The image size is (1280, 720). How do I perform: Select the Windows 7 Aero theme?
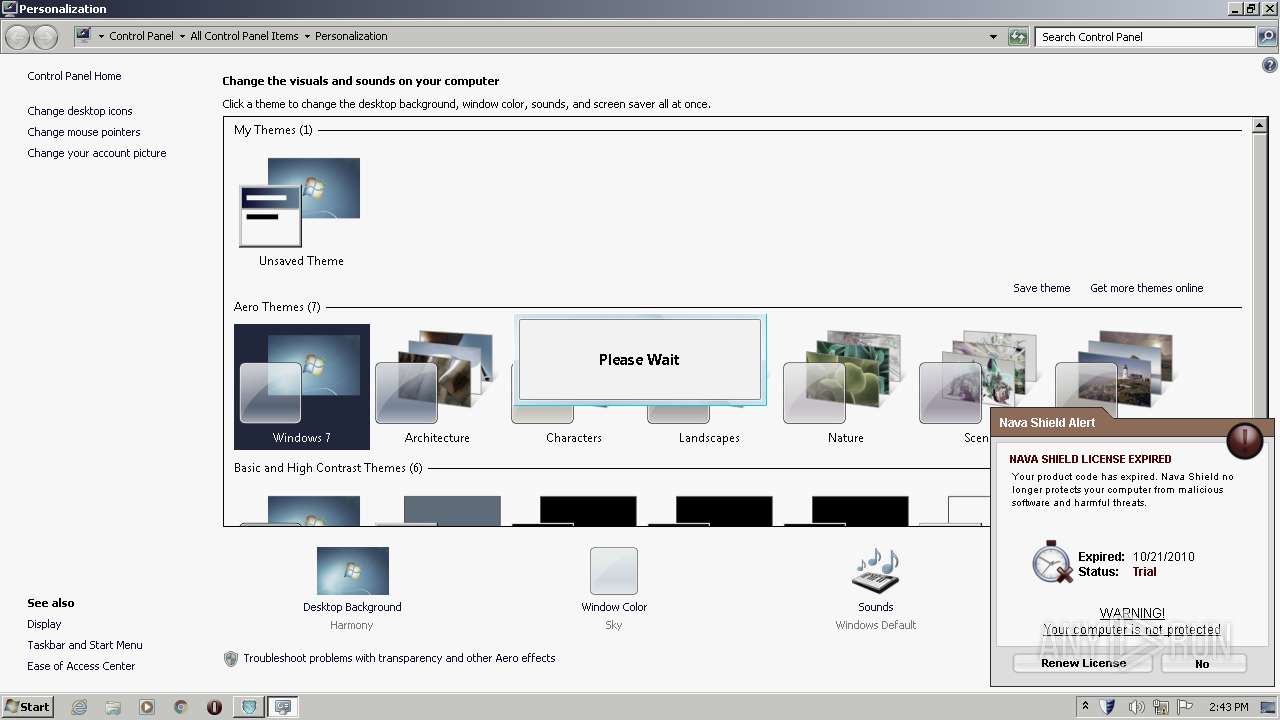point(302,387)
